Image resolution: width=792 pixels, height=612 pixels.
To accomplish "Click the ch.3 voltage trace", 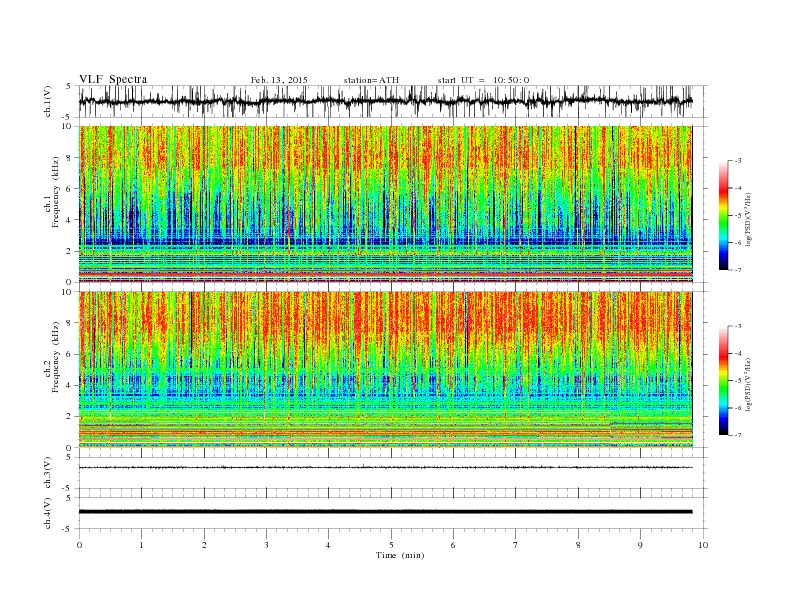I will 385,468.
